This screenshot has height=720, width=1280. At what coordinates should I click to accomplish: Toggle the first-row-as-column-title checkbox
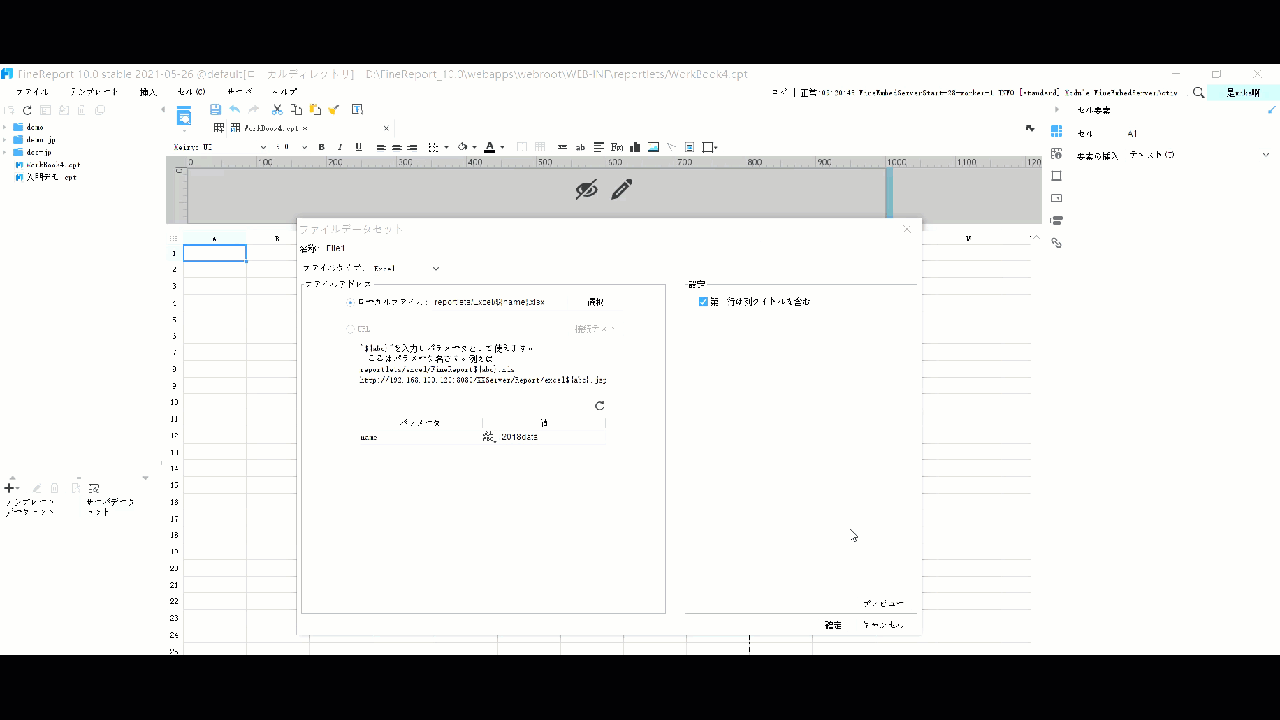(x=703, y=301)
